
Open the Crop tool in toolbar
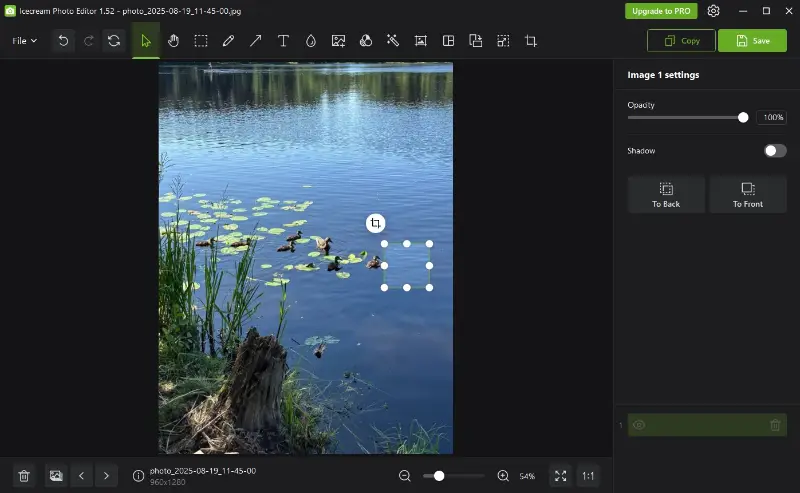(x=531, y=41)
